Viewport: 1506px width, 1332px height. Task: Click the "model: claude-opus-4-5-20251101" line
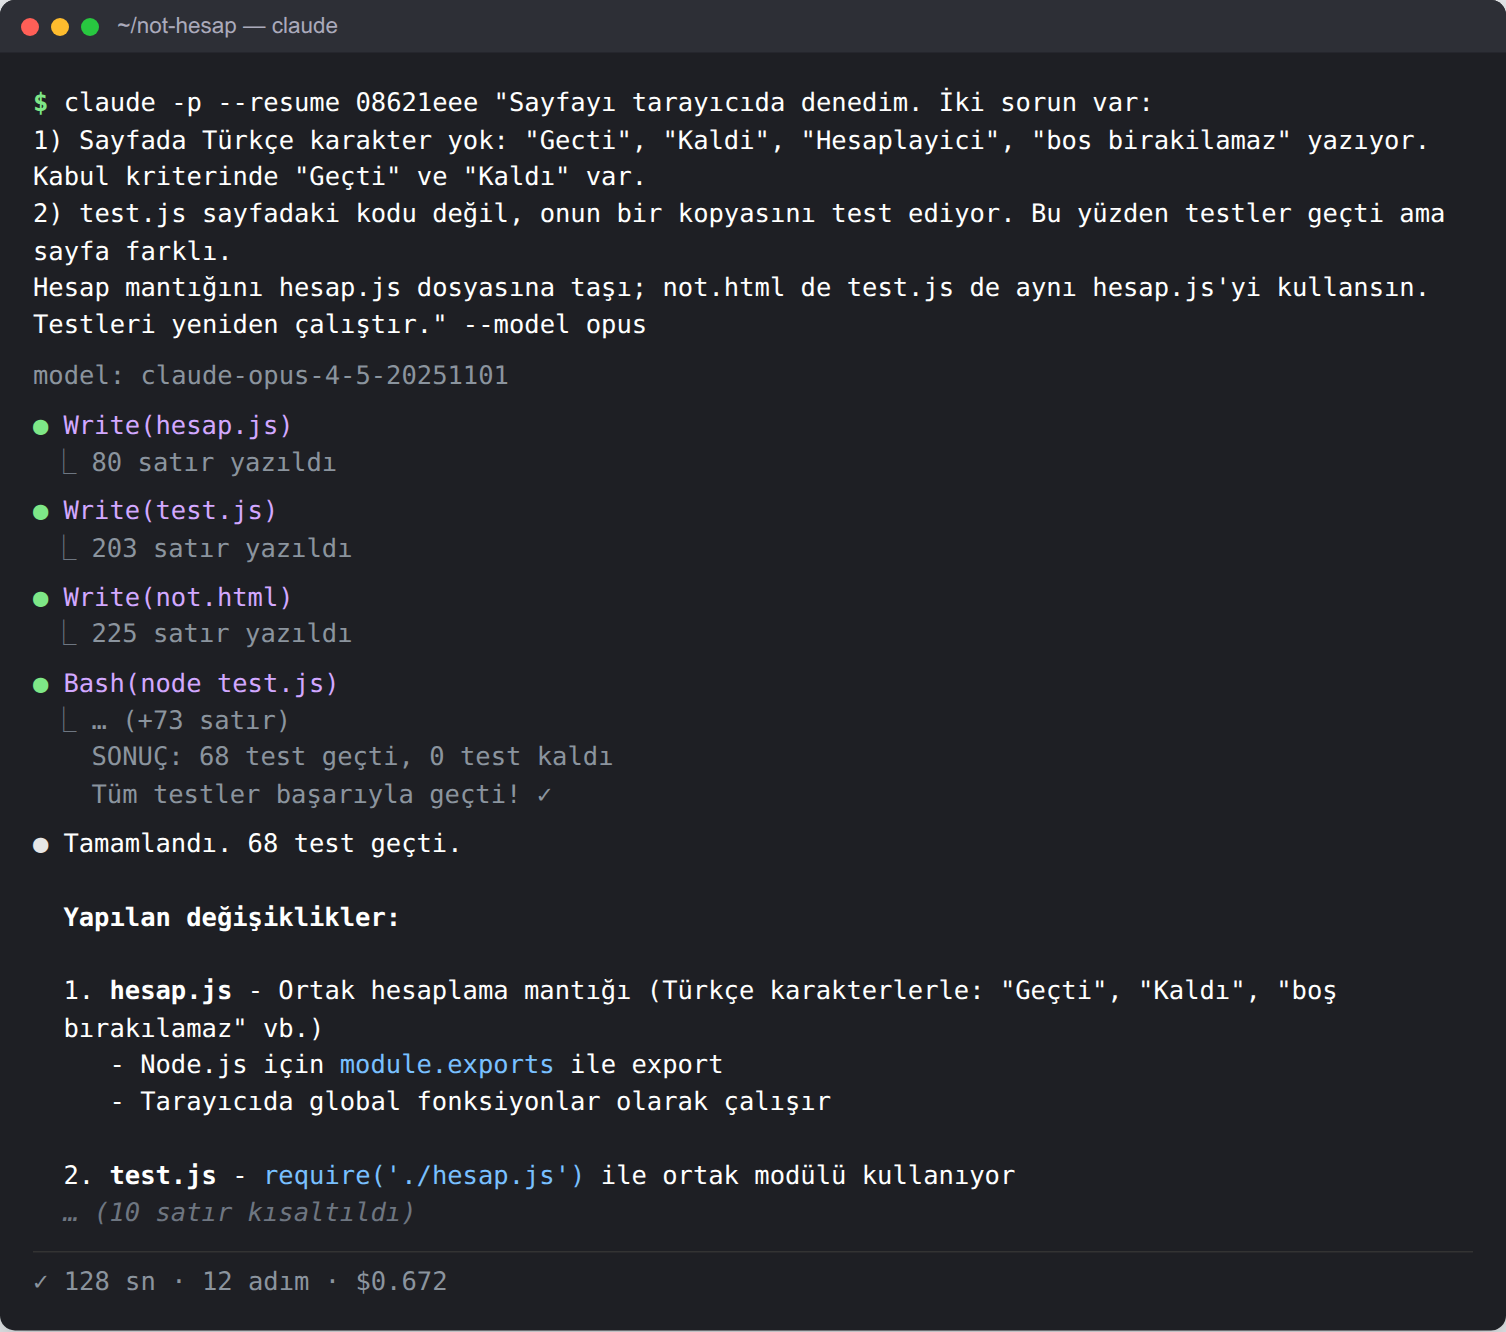click(271, 376)
